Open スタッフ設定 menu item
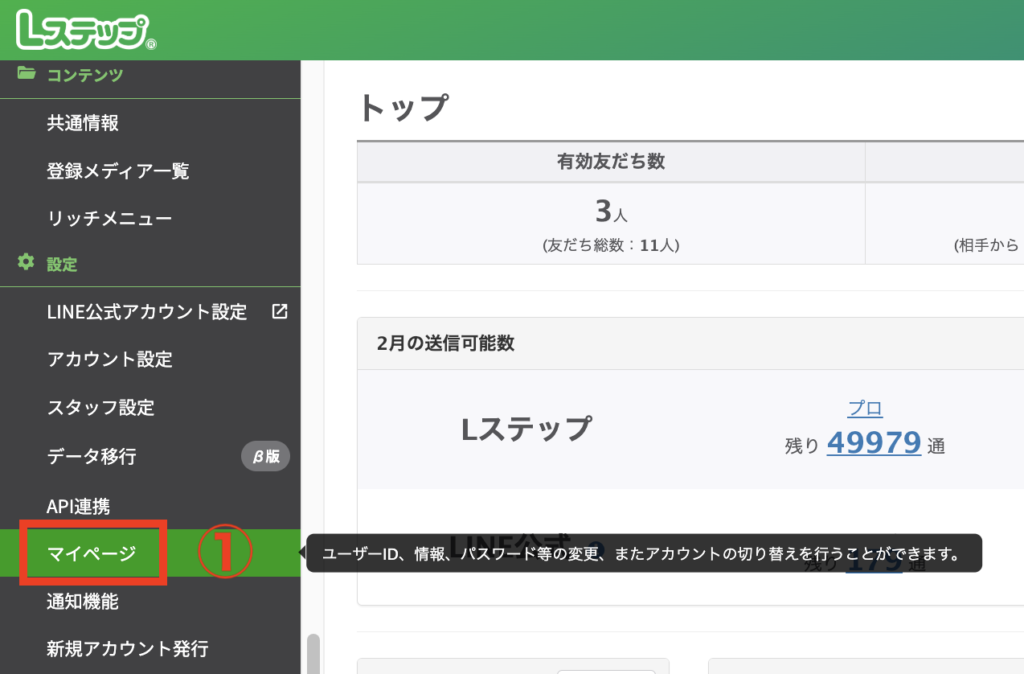The height and width of the screenshot is (674, 1024). point(101,408)
